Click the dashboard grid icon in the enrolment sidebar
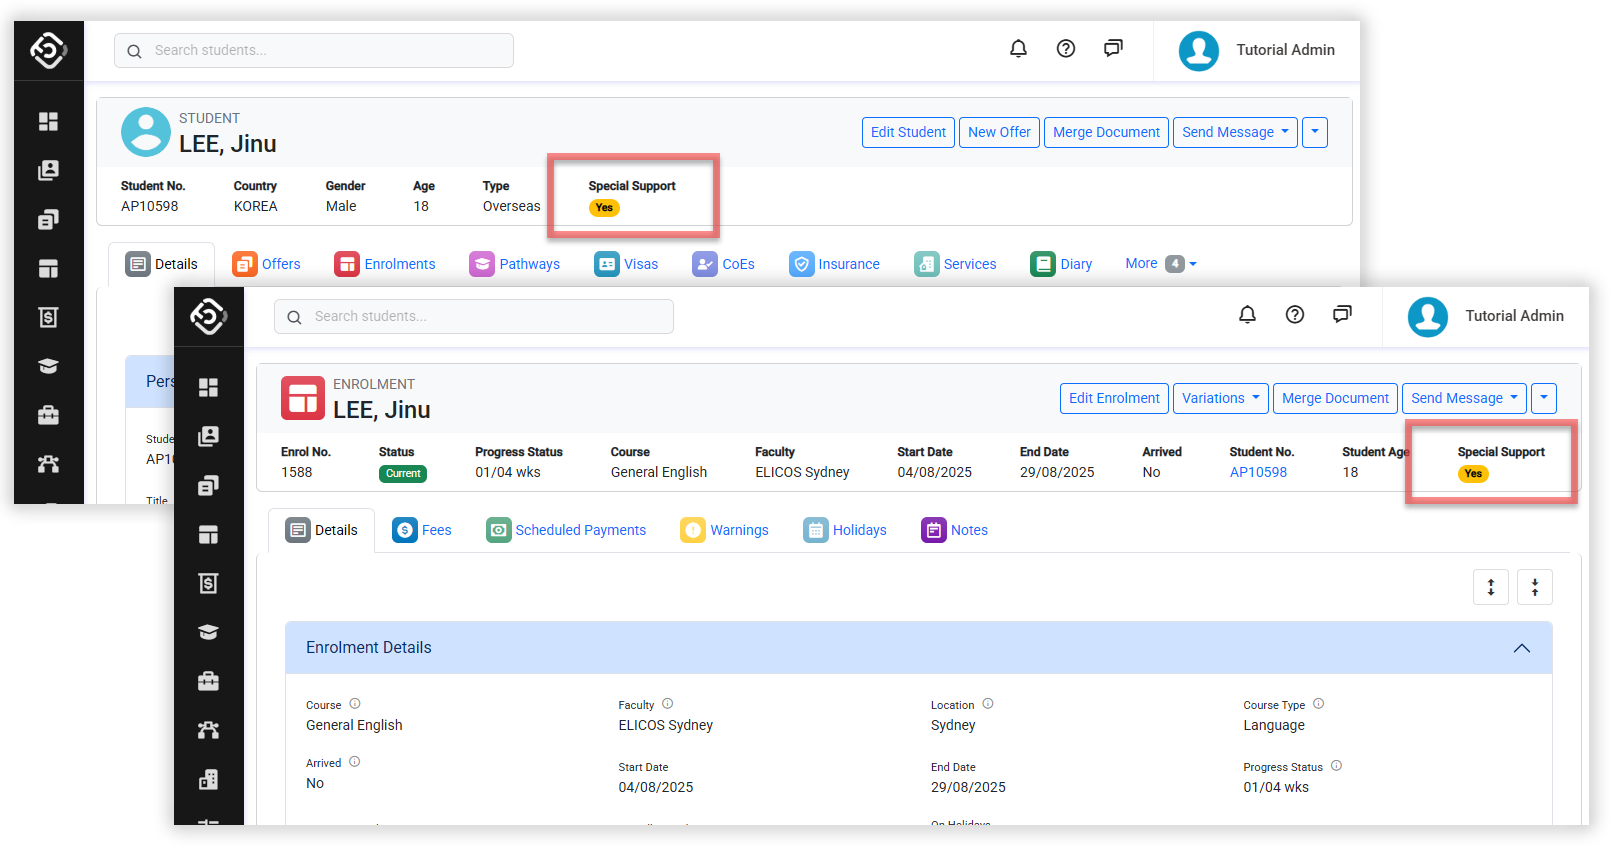 pos(208,387)
